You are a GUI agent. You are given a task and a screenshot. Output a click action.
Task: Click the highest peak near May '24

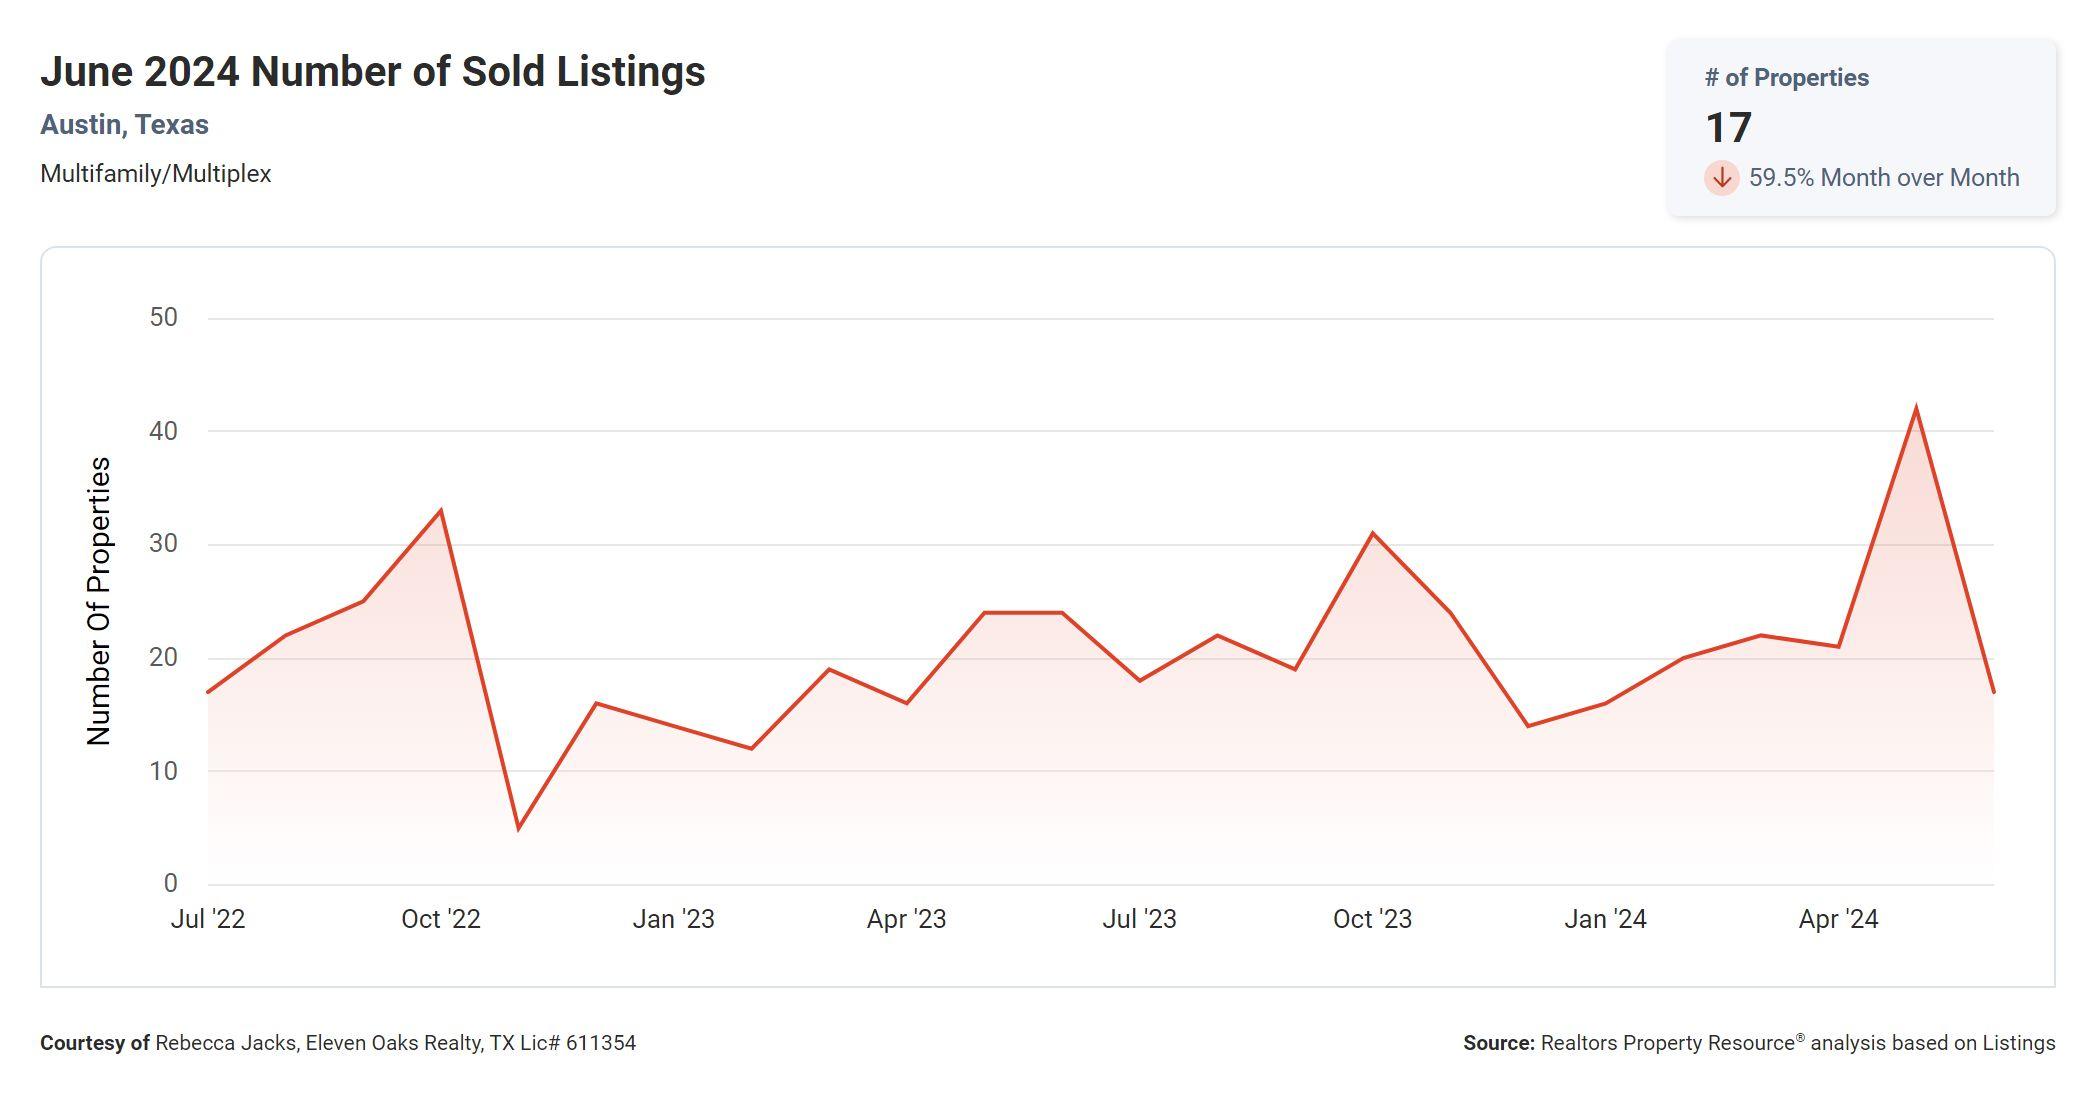tap(1915, 408)
